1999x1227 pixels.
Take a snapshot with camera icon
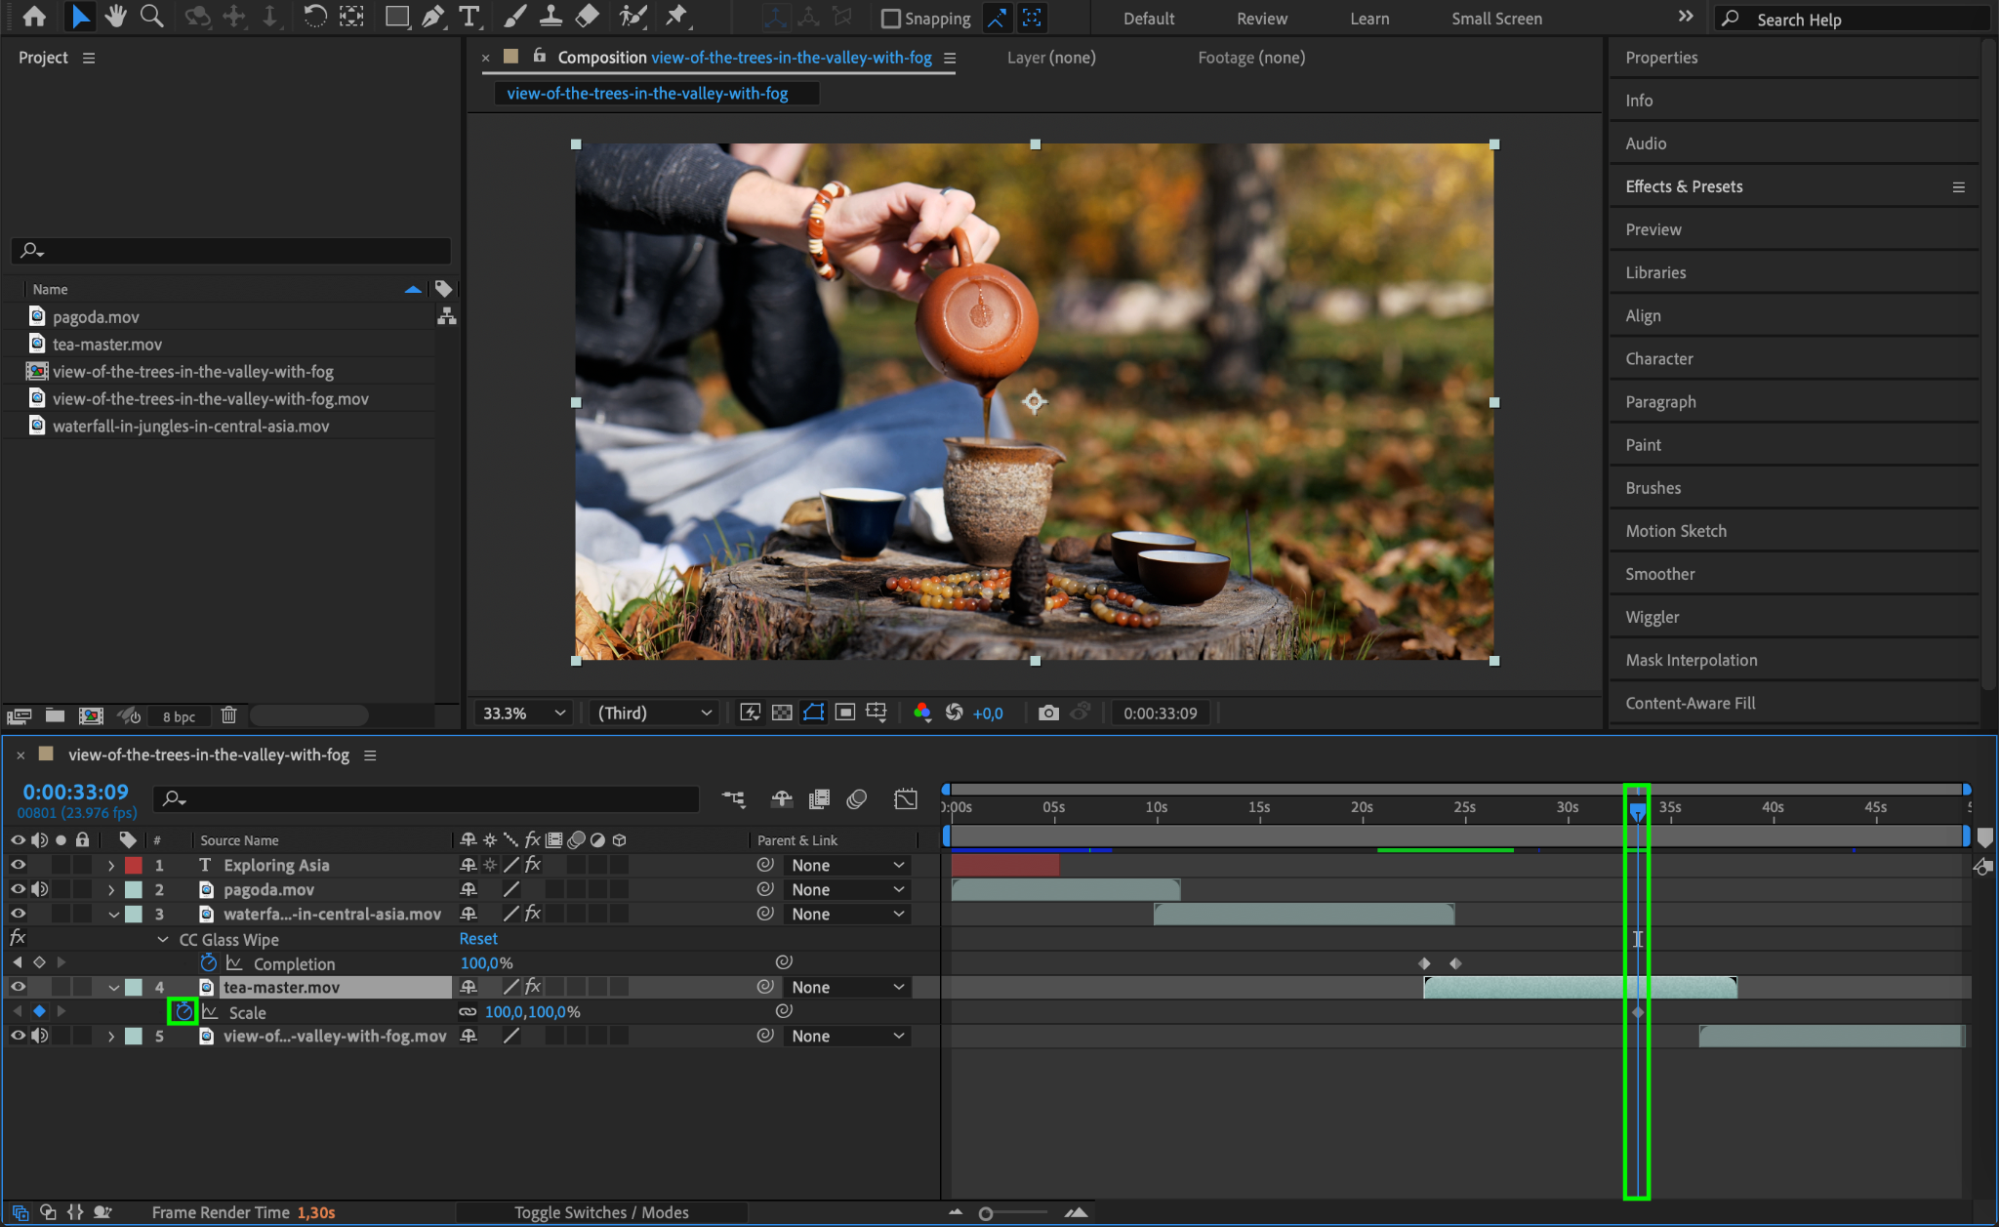(x=1048, y=713)
